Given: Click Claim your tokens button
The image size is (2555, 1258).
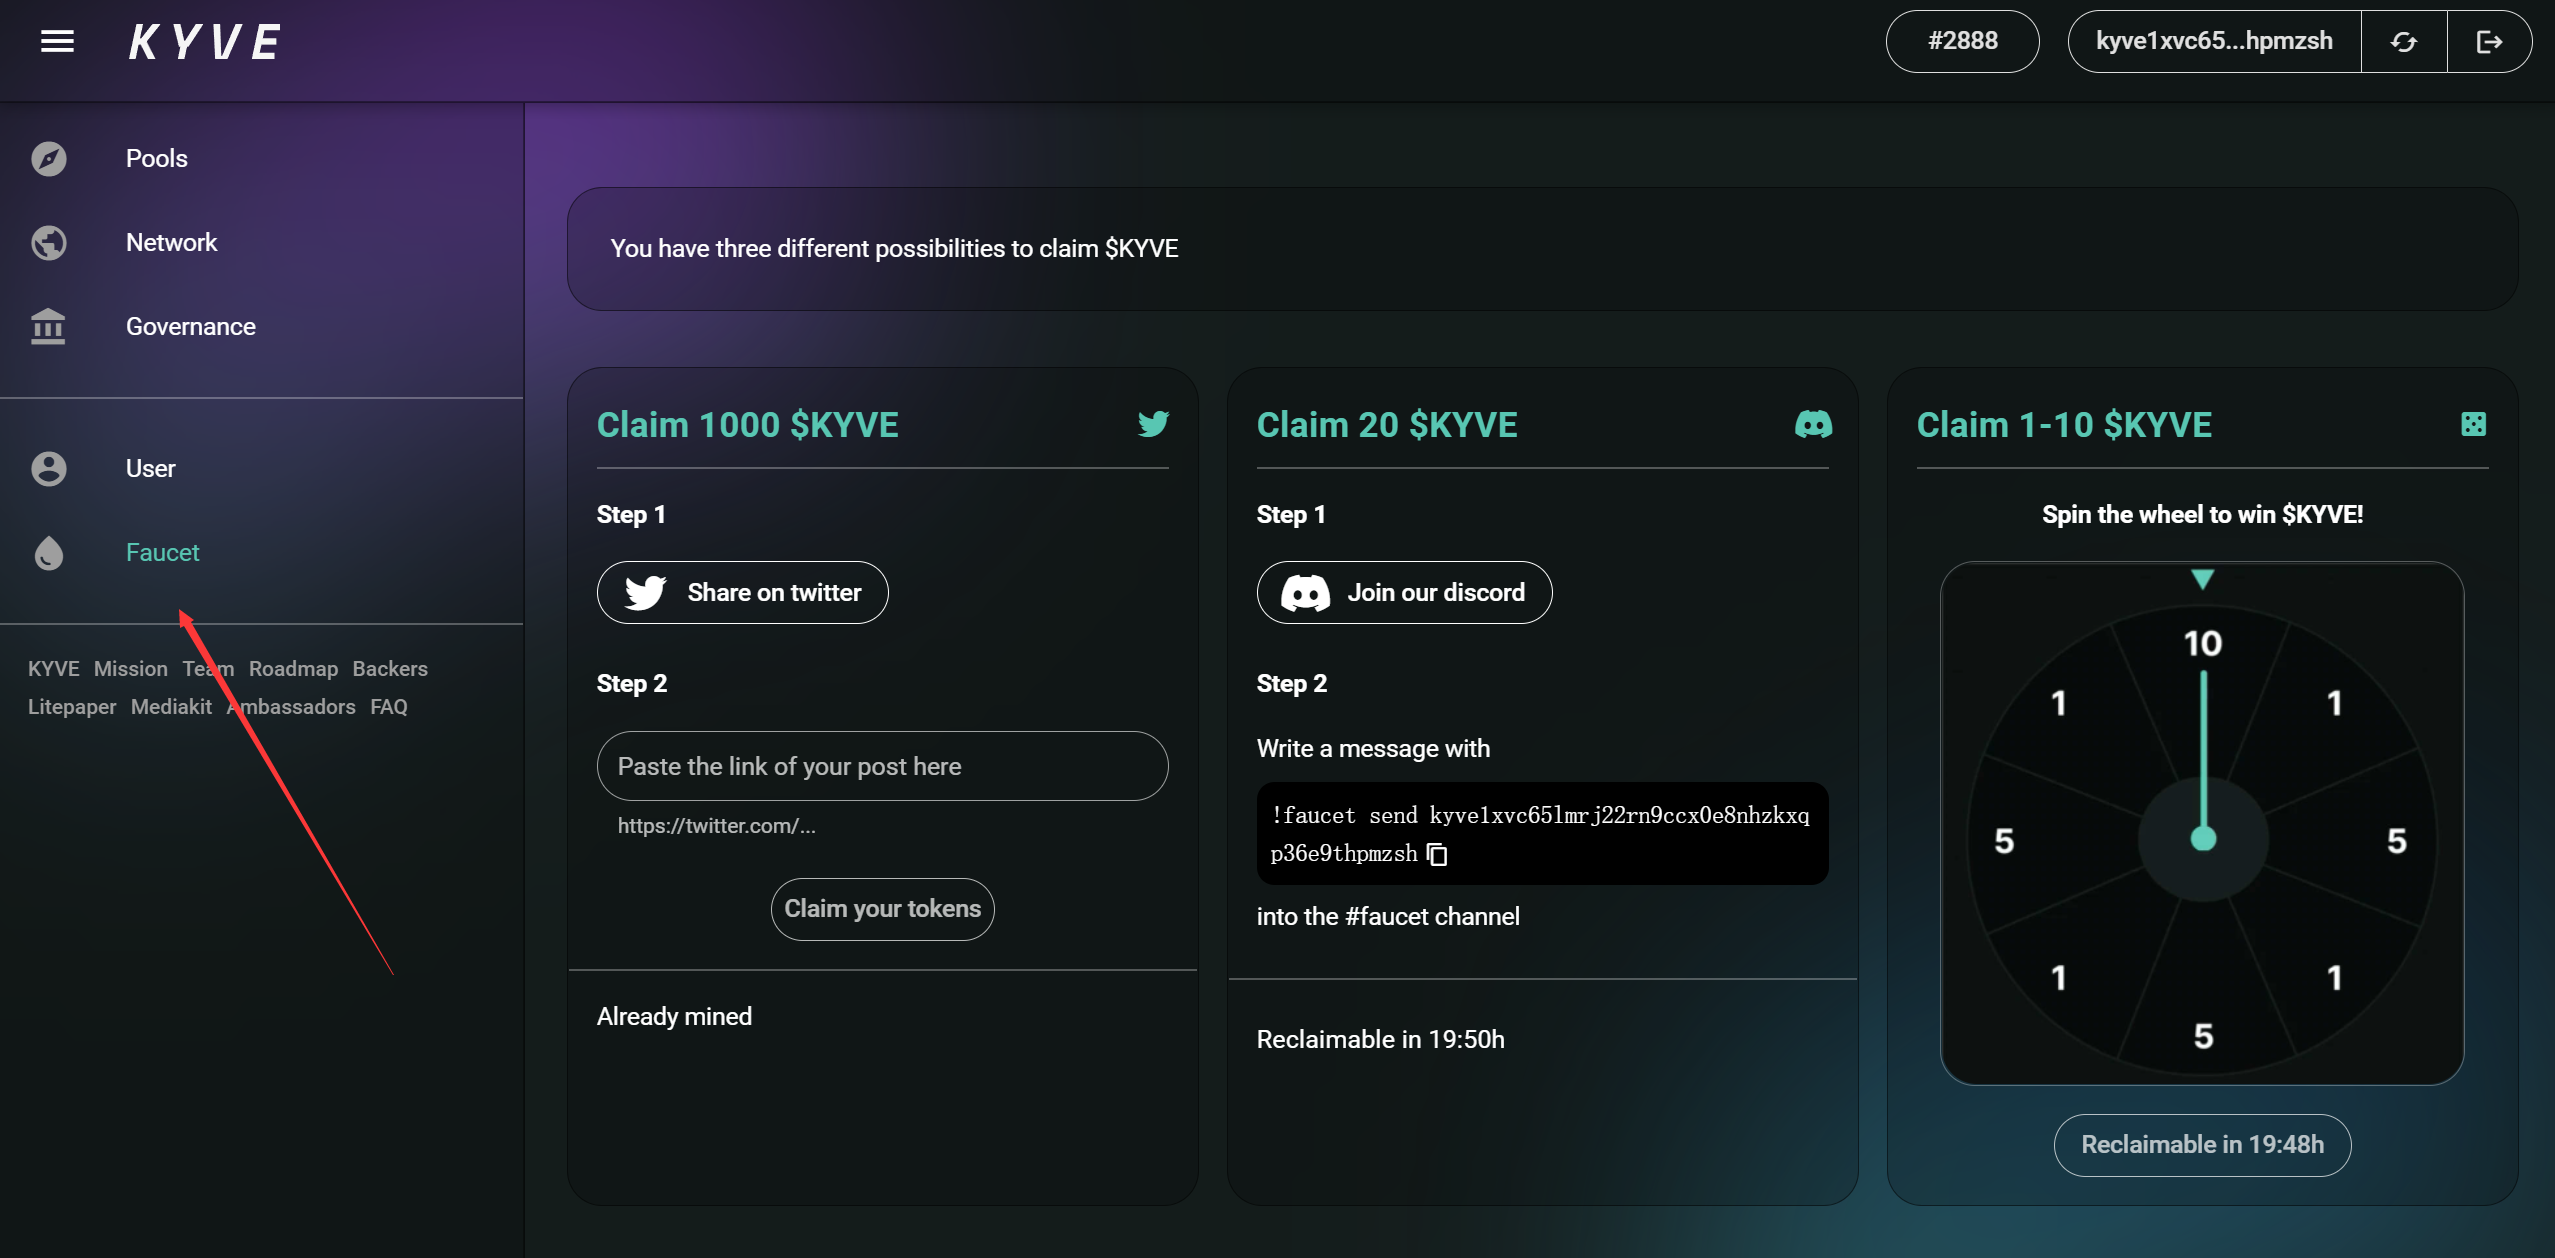Looking at the screenshot, I should tap(882, 908).
